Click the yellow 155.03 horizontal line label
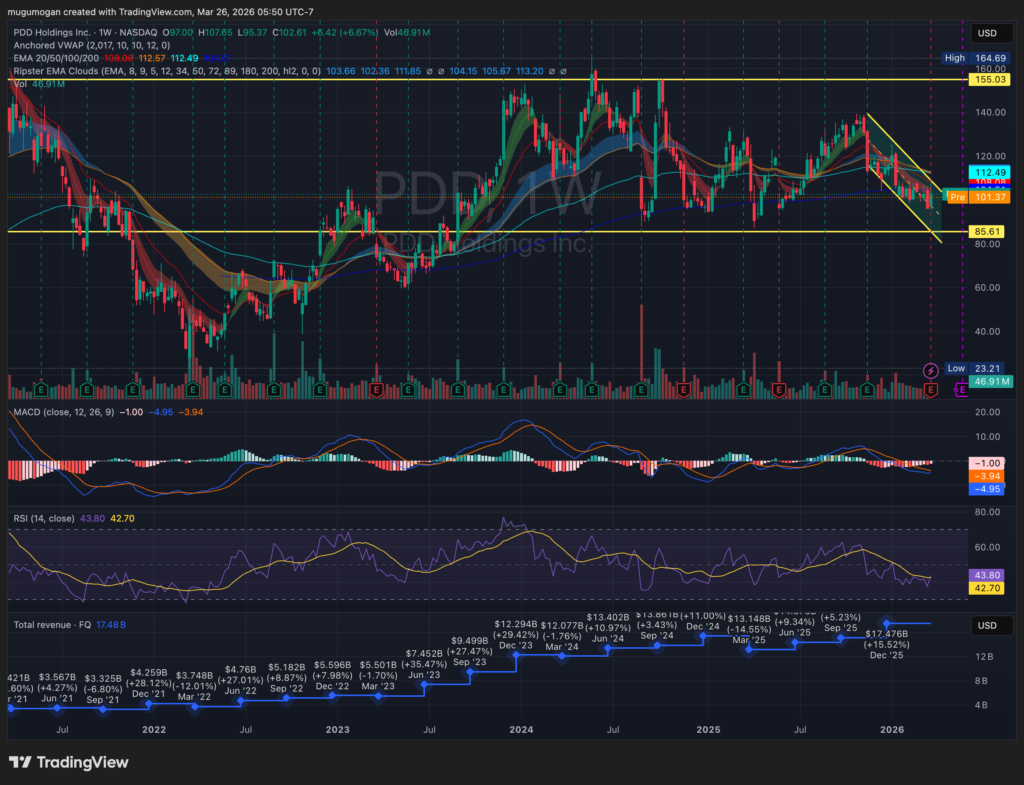This screenshot has width=1024, height=785. tap(987, 79)
